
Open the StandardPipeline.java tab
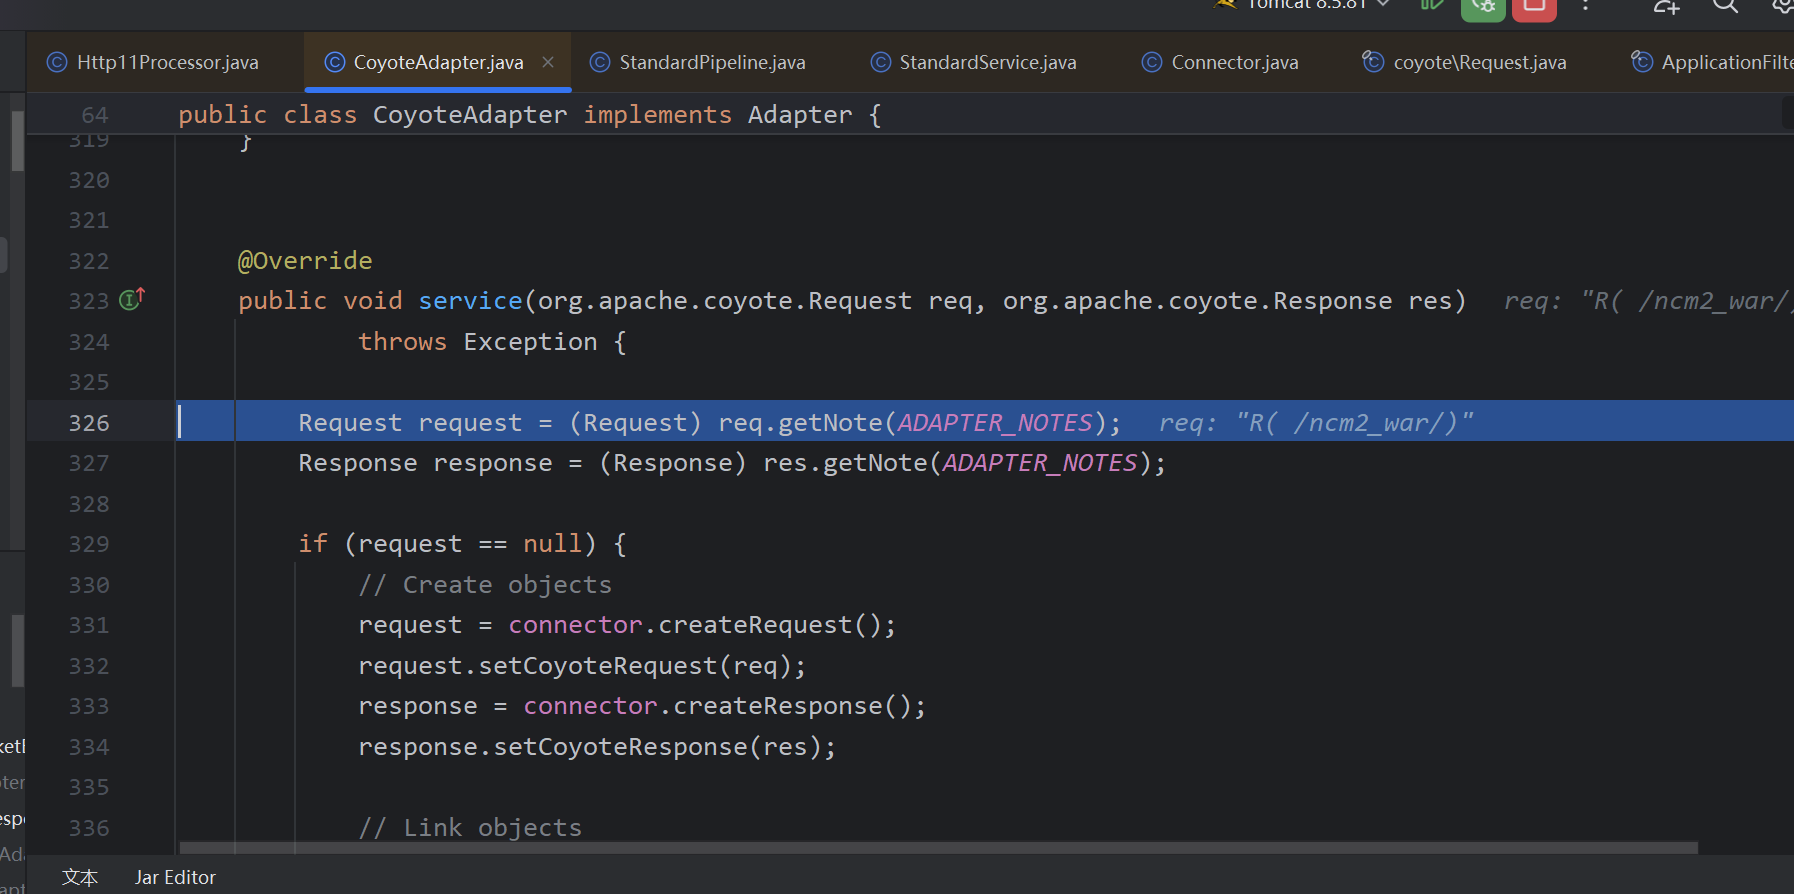[x=711, y=62]
